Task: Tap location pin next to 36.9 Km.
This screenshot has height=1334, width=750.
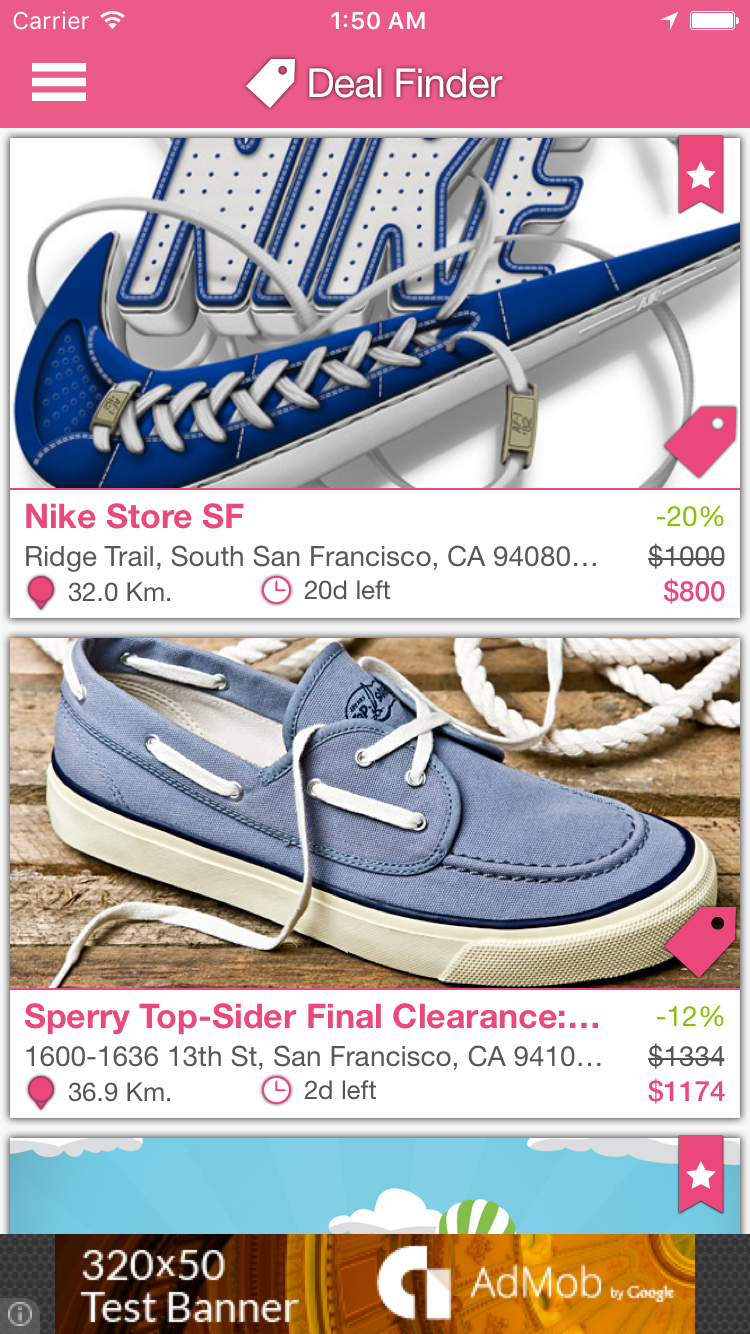Action: (41, 1092)
